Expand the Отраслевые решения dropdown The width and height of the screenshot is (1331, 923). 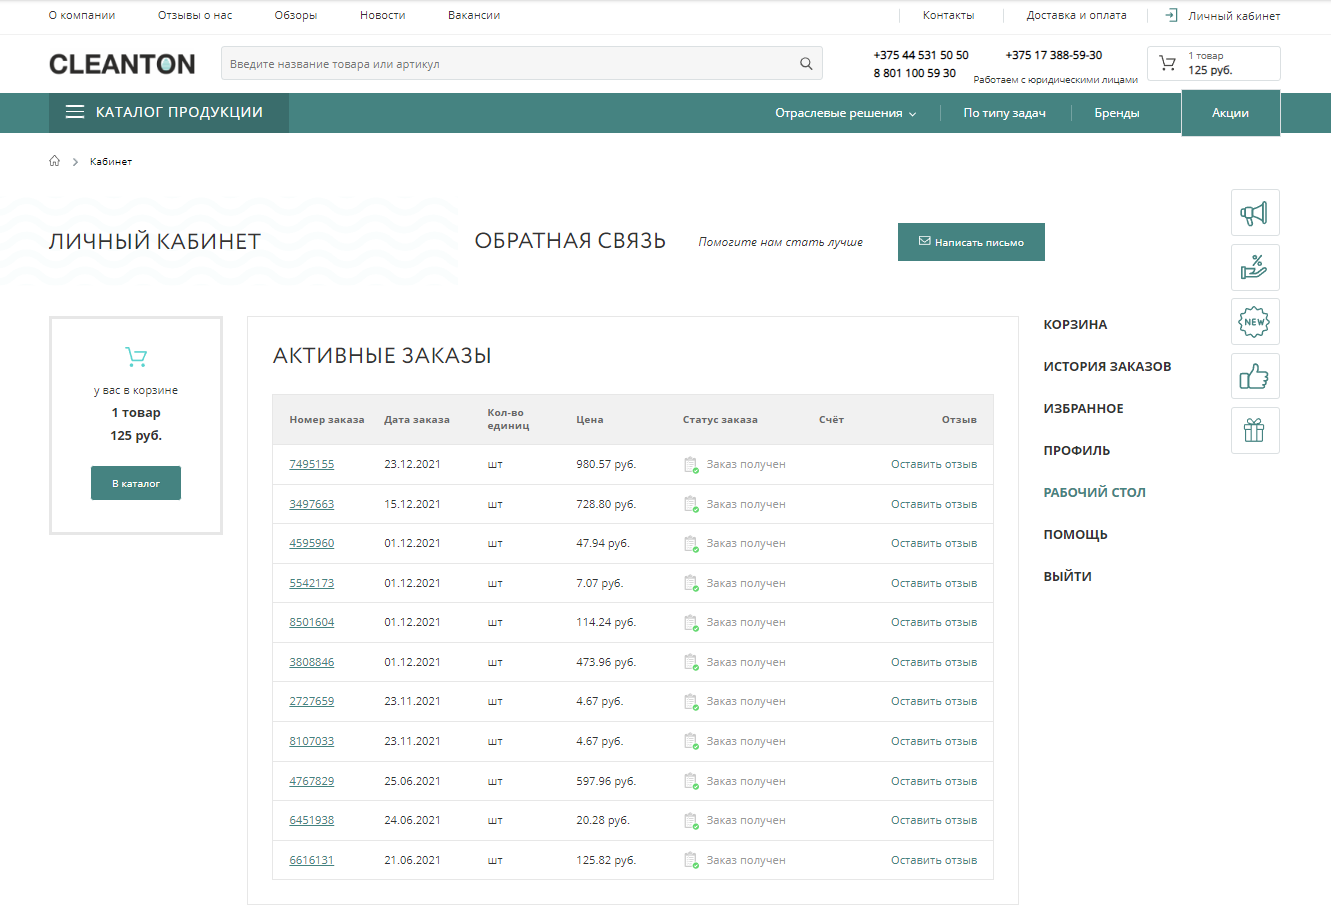point(845,114)
